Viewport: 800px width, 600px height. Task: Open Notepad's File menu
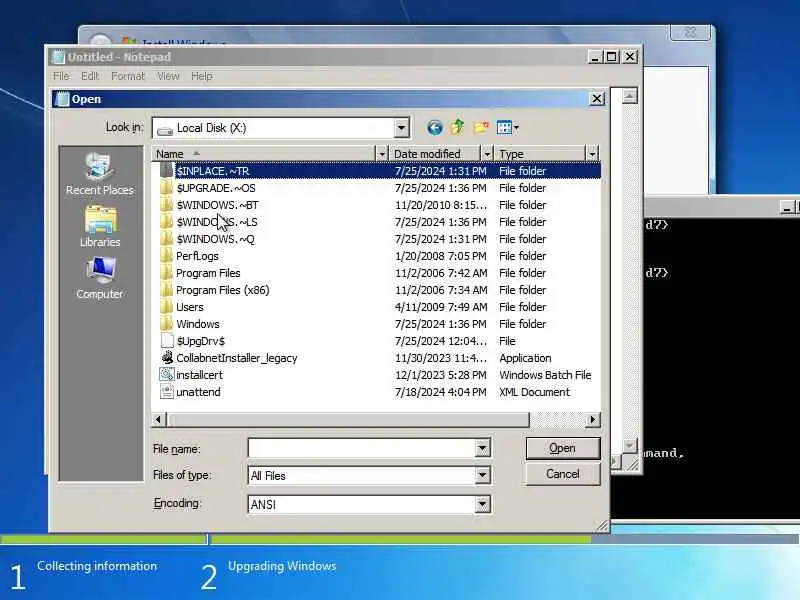click(61, 76)
